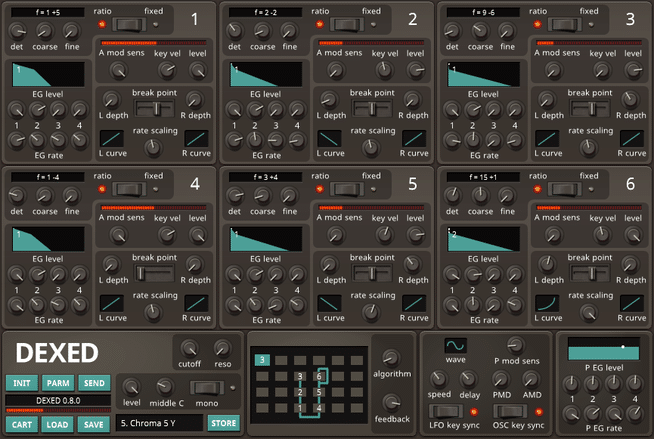The height and width of the screenshot is (439, 654).
Task: Toggle operator 6 ratio/fixed switch
Action: click(x=564, y=189)
